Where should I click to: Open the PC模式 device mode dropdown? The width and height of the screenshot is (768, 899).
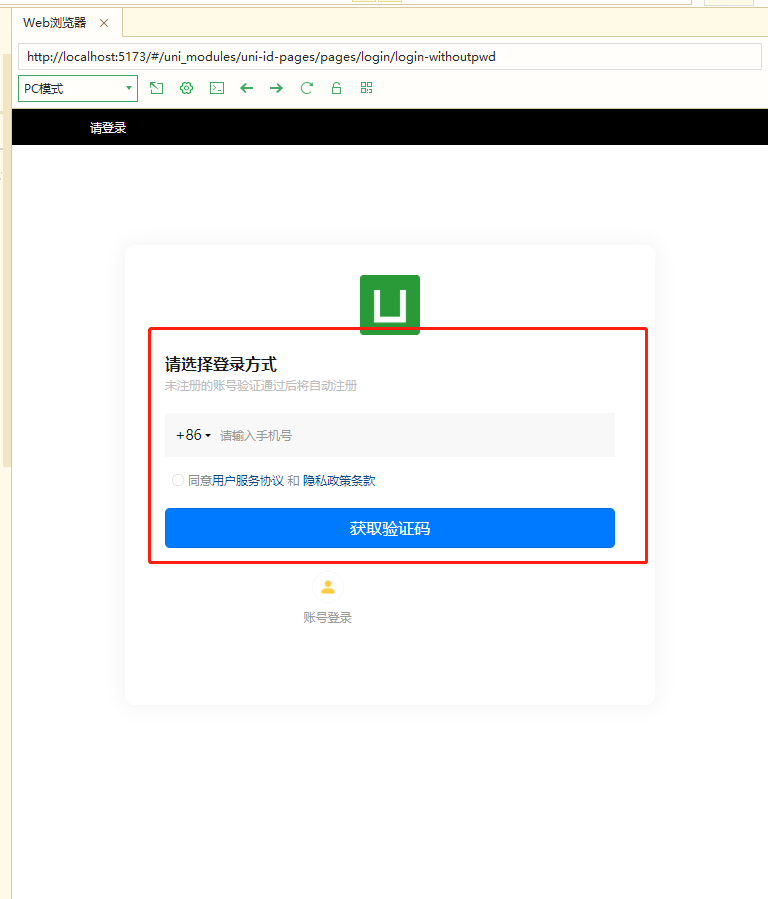(78, 88)
